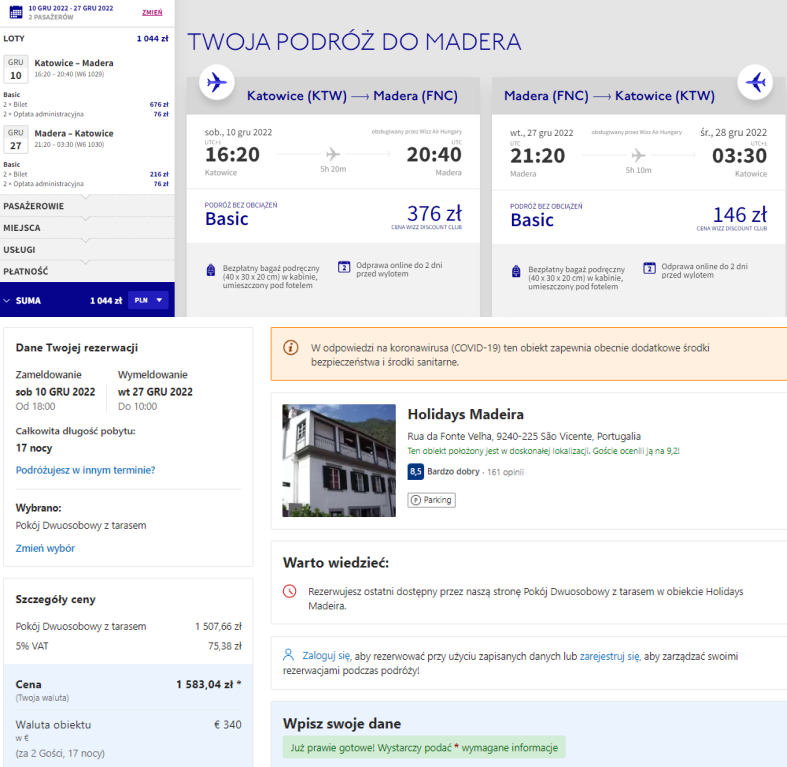Screen dimensions: 787x767
Task: Click the outbound flight airplane circle icon
Action: coord(216,82)
